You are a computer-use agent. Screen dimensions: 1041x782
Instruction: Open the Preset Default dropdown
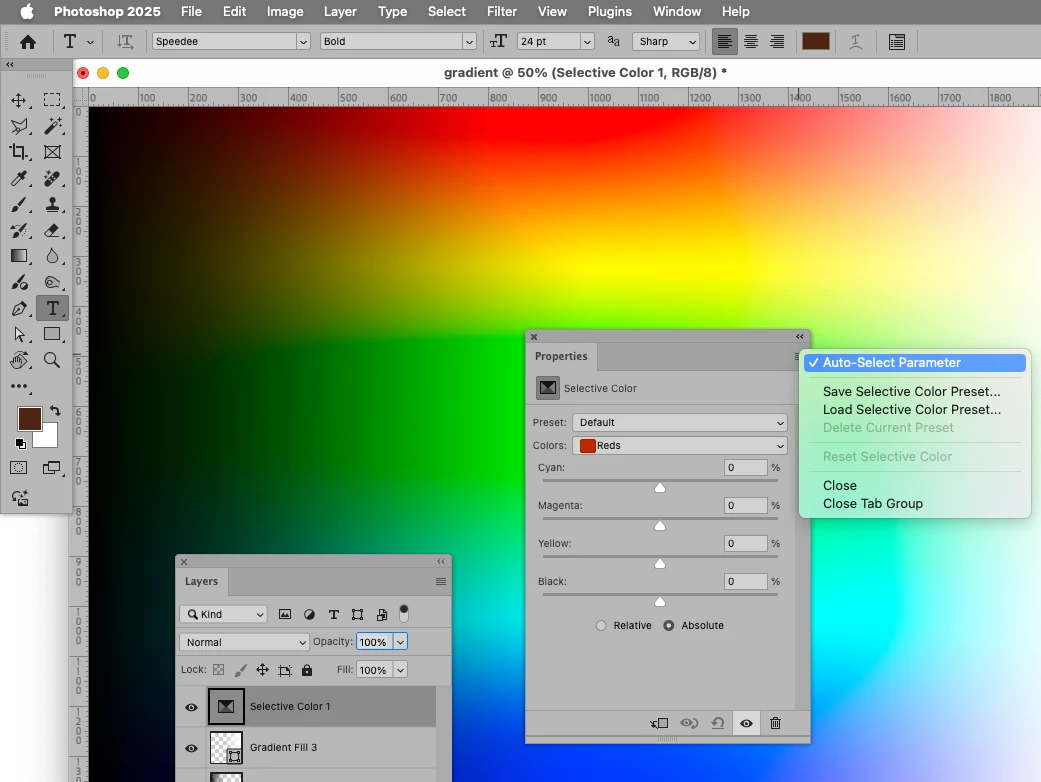click(x=680, y=422)
